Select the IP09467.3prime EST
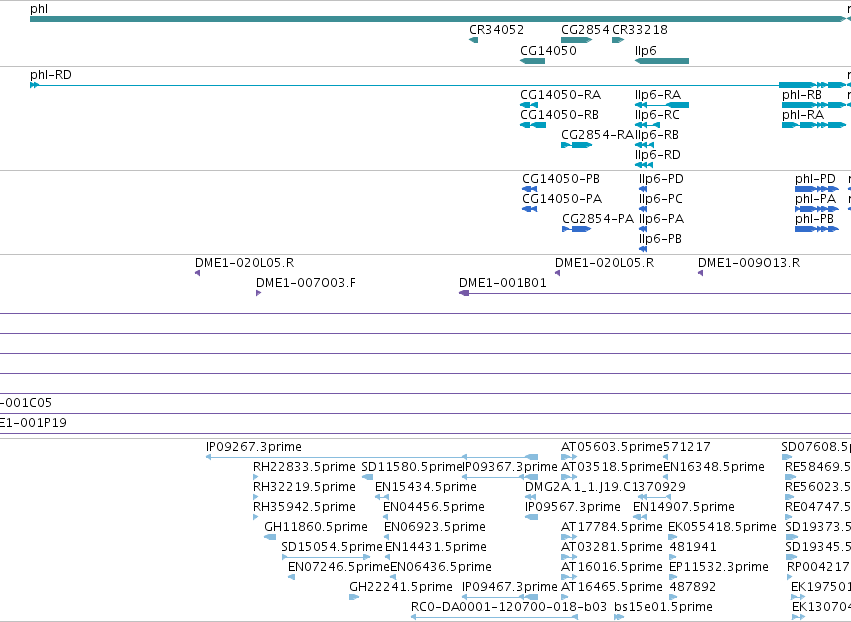Screen dimensions: 851x622 (x=500, y=597)
